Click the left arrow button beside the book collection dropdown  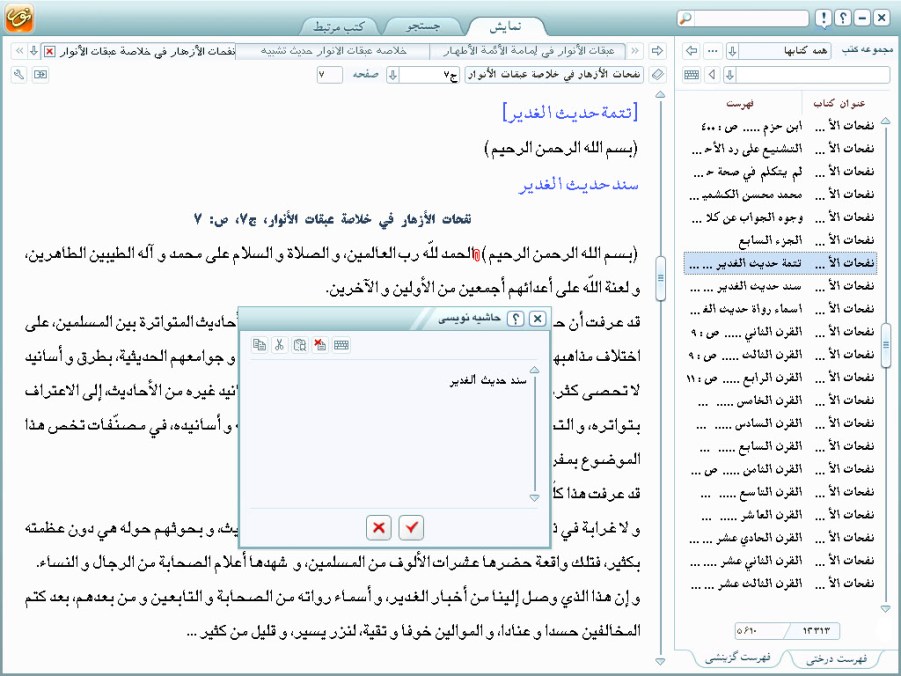point(692,51)
